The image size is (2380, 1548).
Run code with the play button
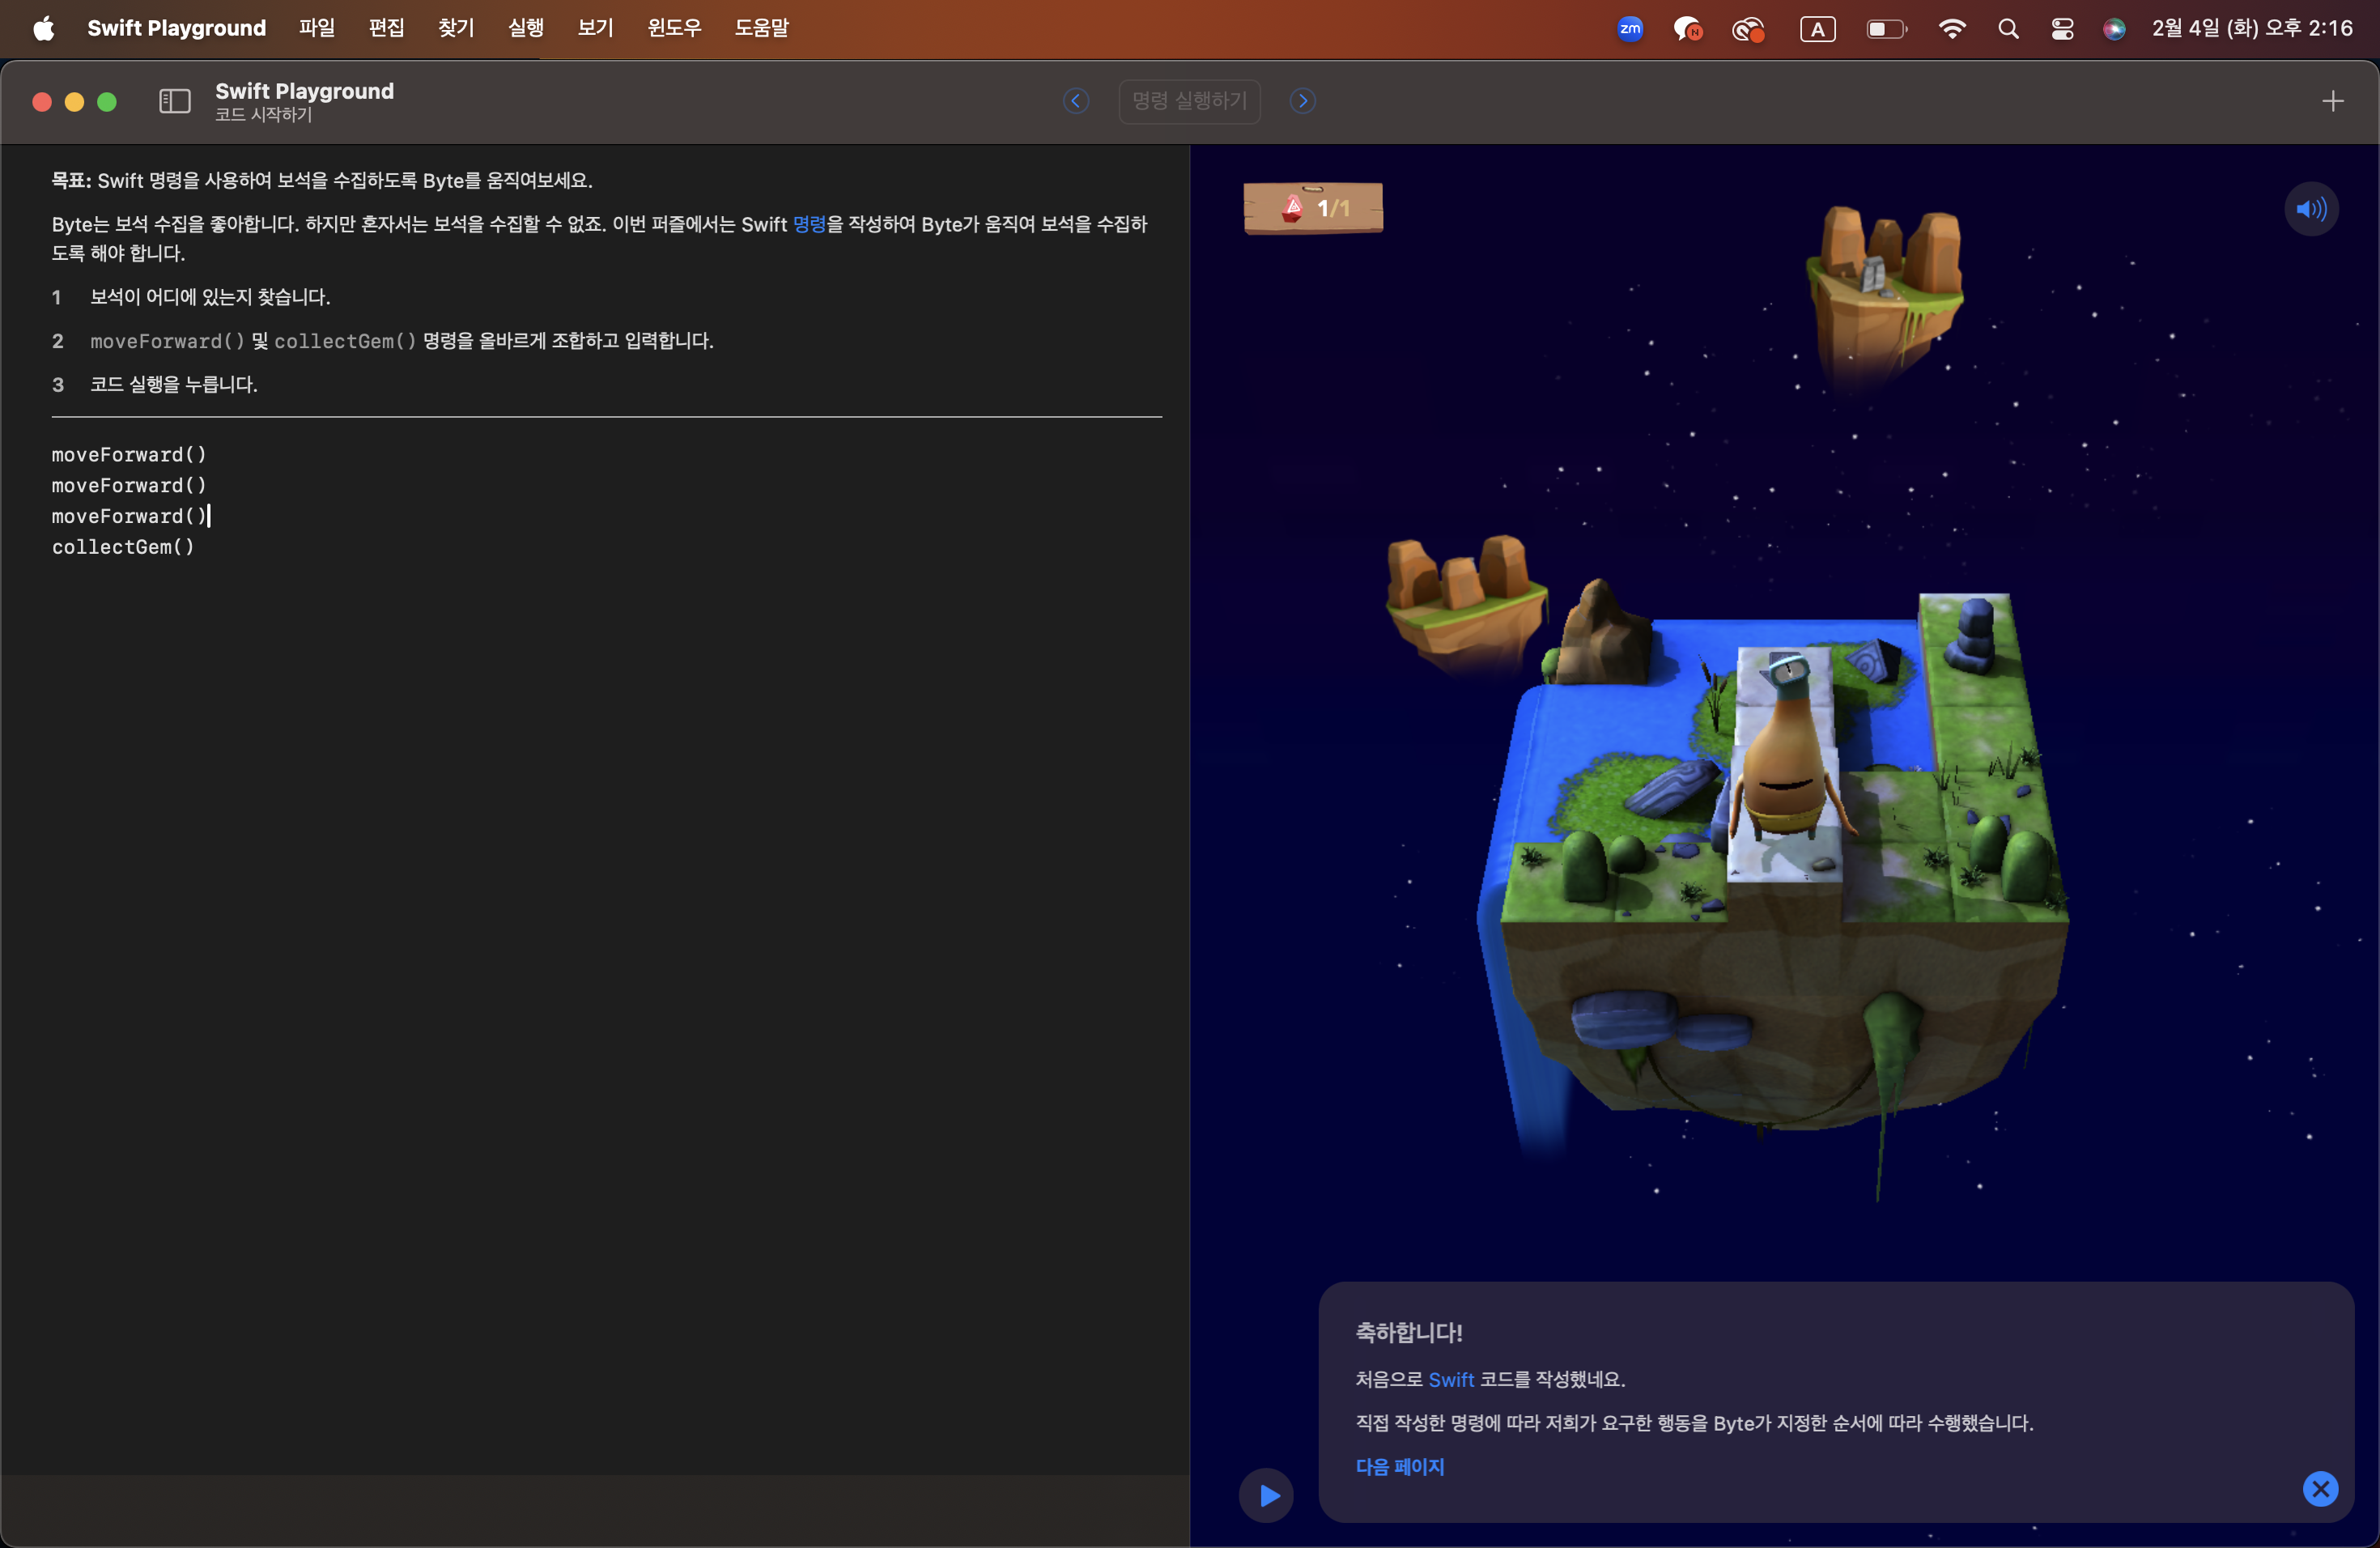click(x=1266, y=1495)
